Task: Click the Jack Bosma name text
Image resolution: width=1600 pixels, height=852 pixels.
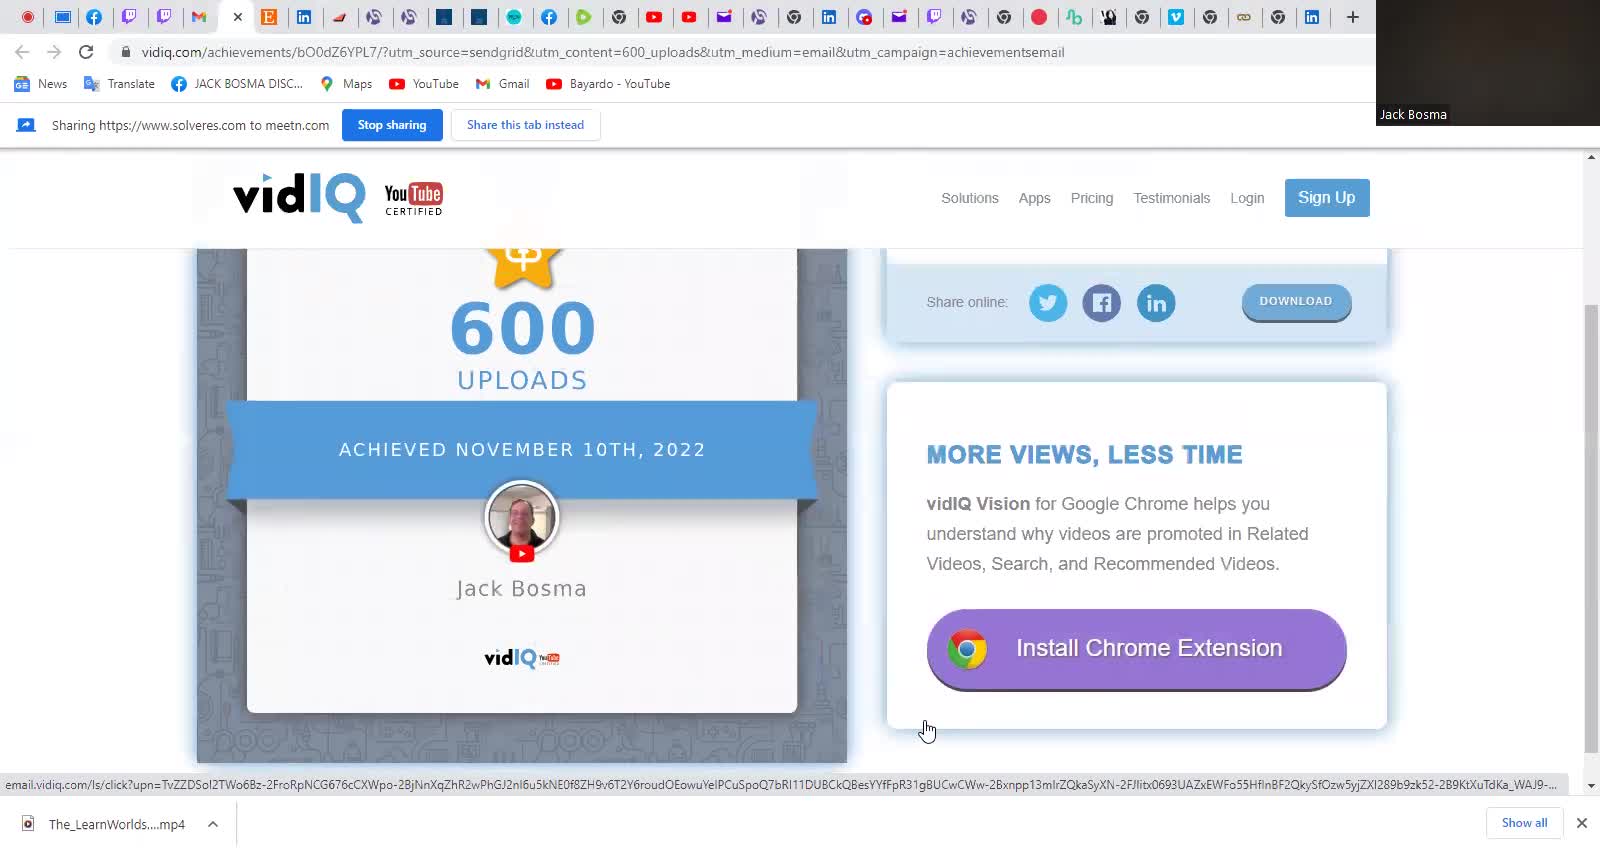Action: [x=521, y=589]
